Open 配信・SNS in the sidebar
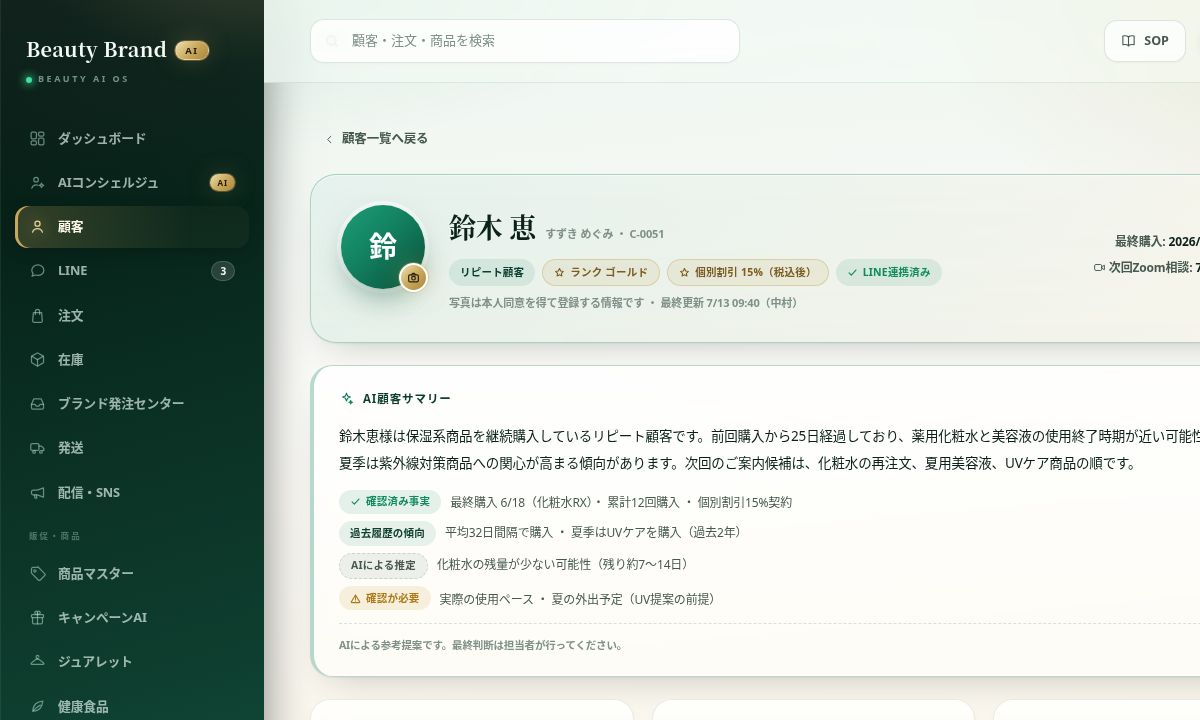This screenshot has width=1200, height=720. 132,493
